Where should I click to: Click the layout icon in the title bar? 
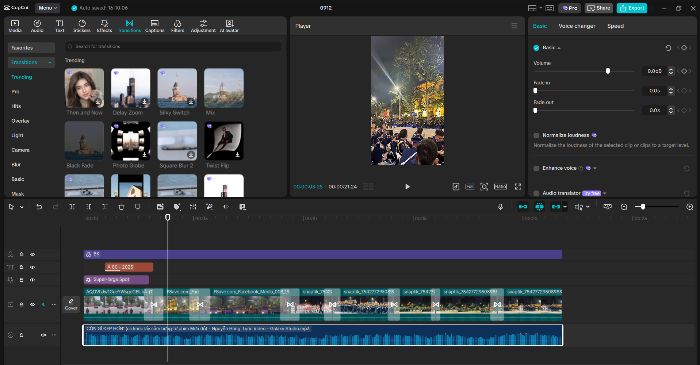(532, 8)
